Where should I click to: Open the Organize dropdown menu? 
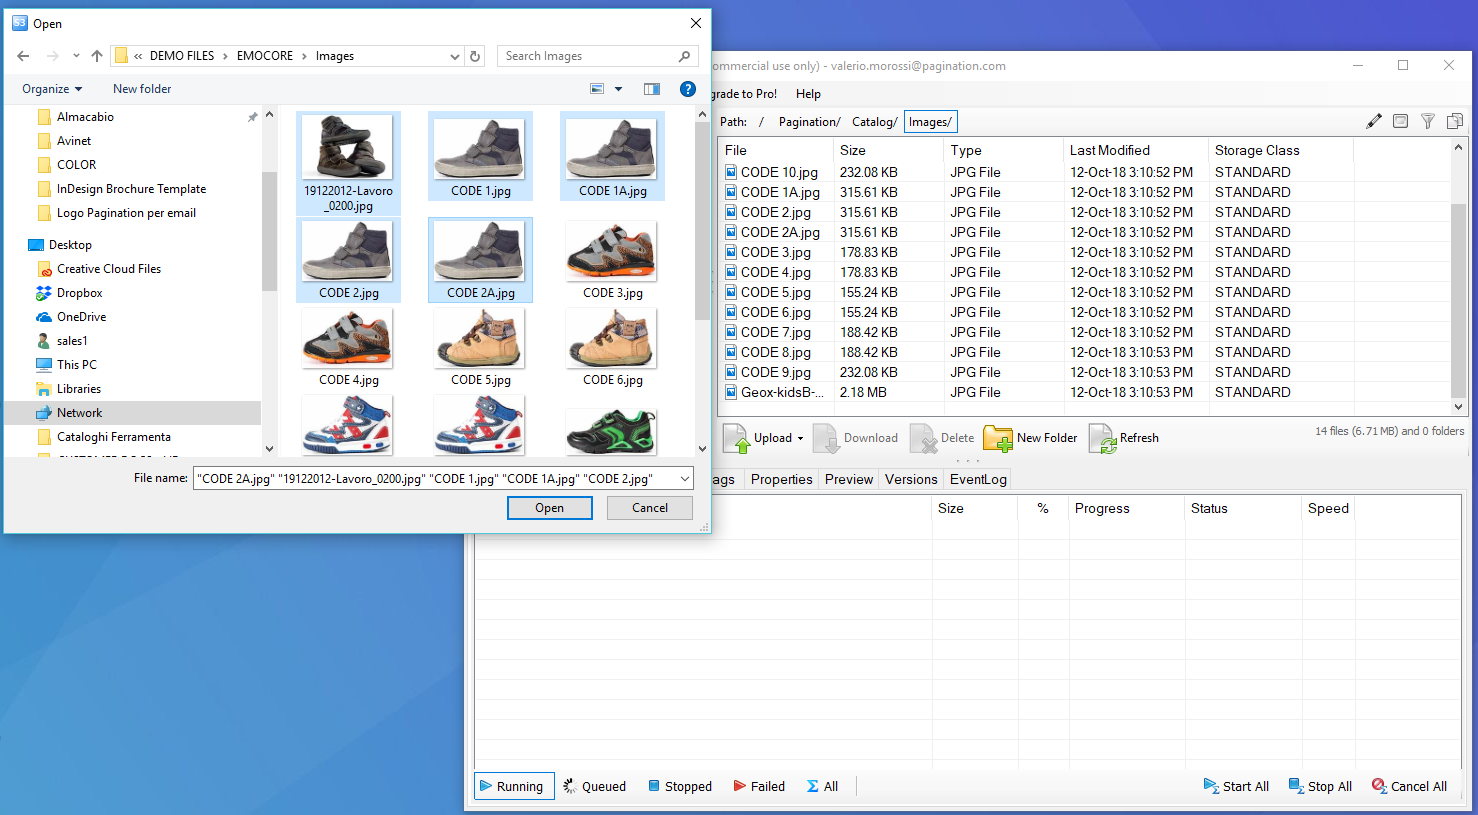(x=52, y=89)
